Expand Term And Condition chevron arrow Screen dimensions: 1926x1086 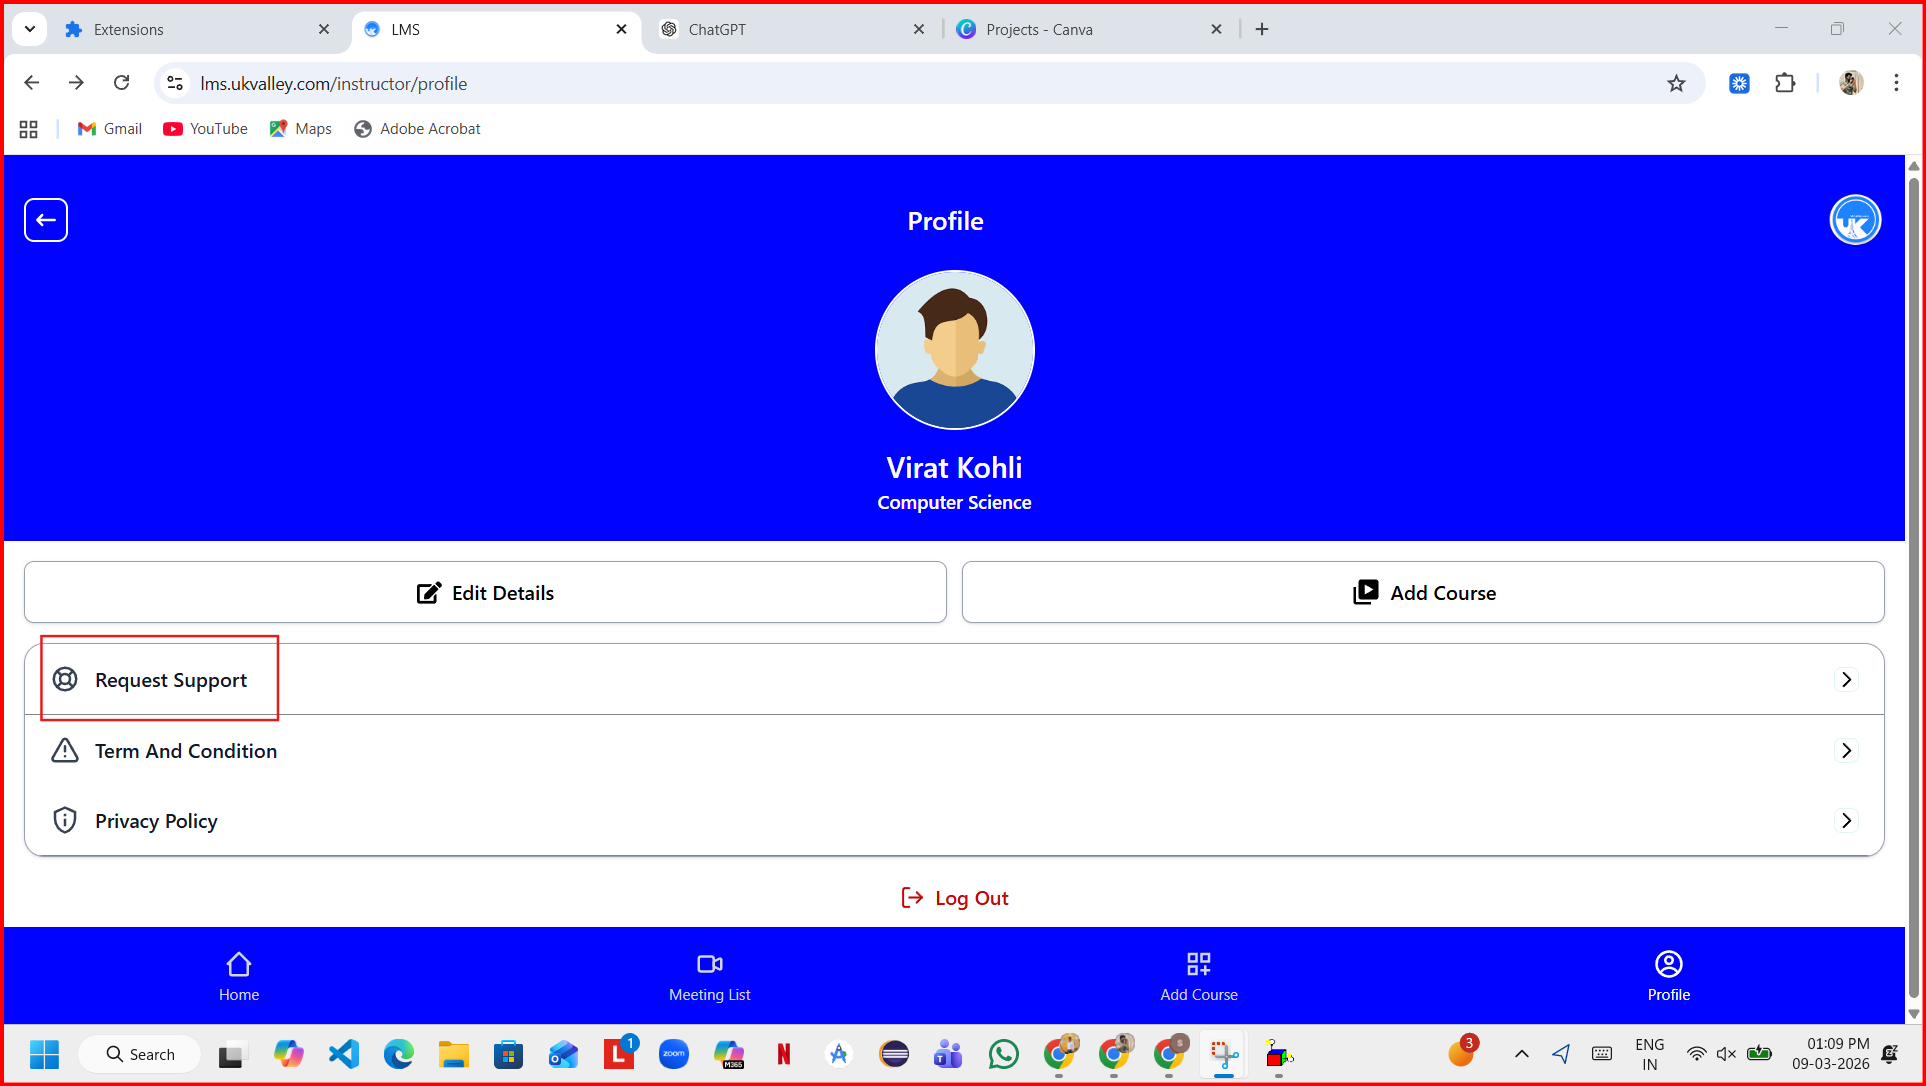(x=1846, y=751)
